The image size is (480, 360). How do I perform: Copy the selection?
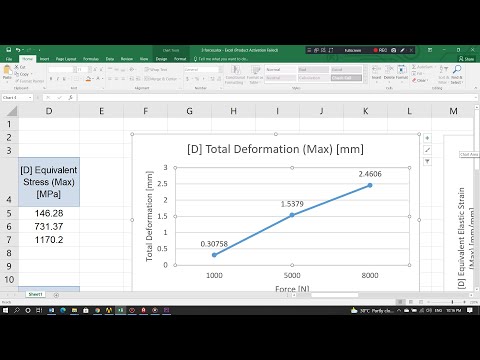pyautogui.click(x=22, y=74)
